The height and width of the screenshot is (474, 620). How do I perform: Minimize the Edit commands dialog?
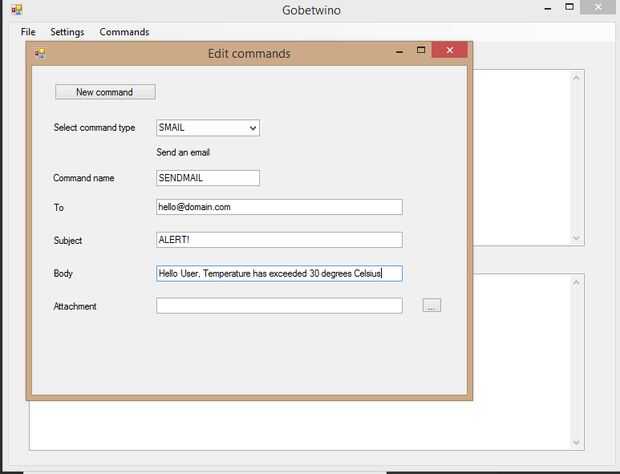pos(399,51)
